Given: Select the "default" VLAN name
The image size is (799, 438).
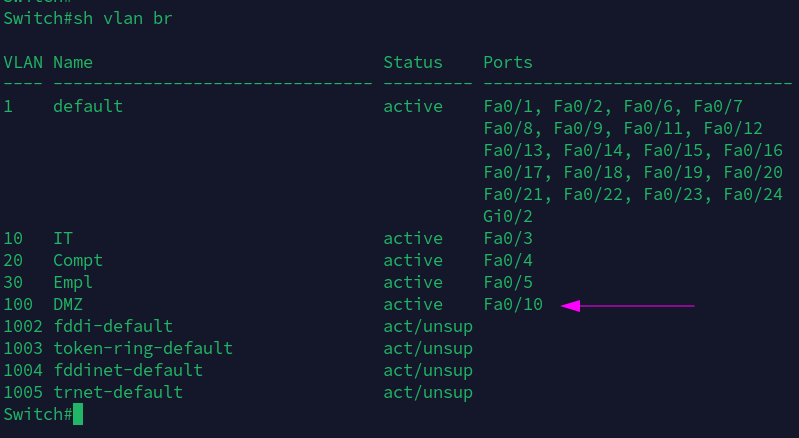Looking at the screenshot, I should coord(88,106).
